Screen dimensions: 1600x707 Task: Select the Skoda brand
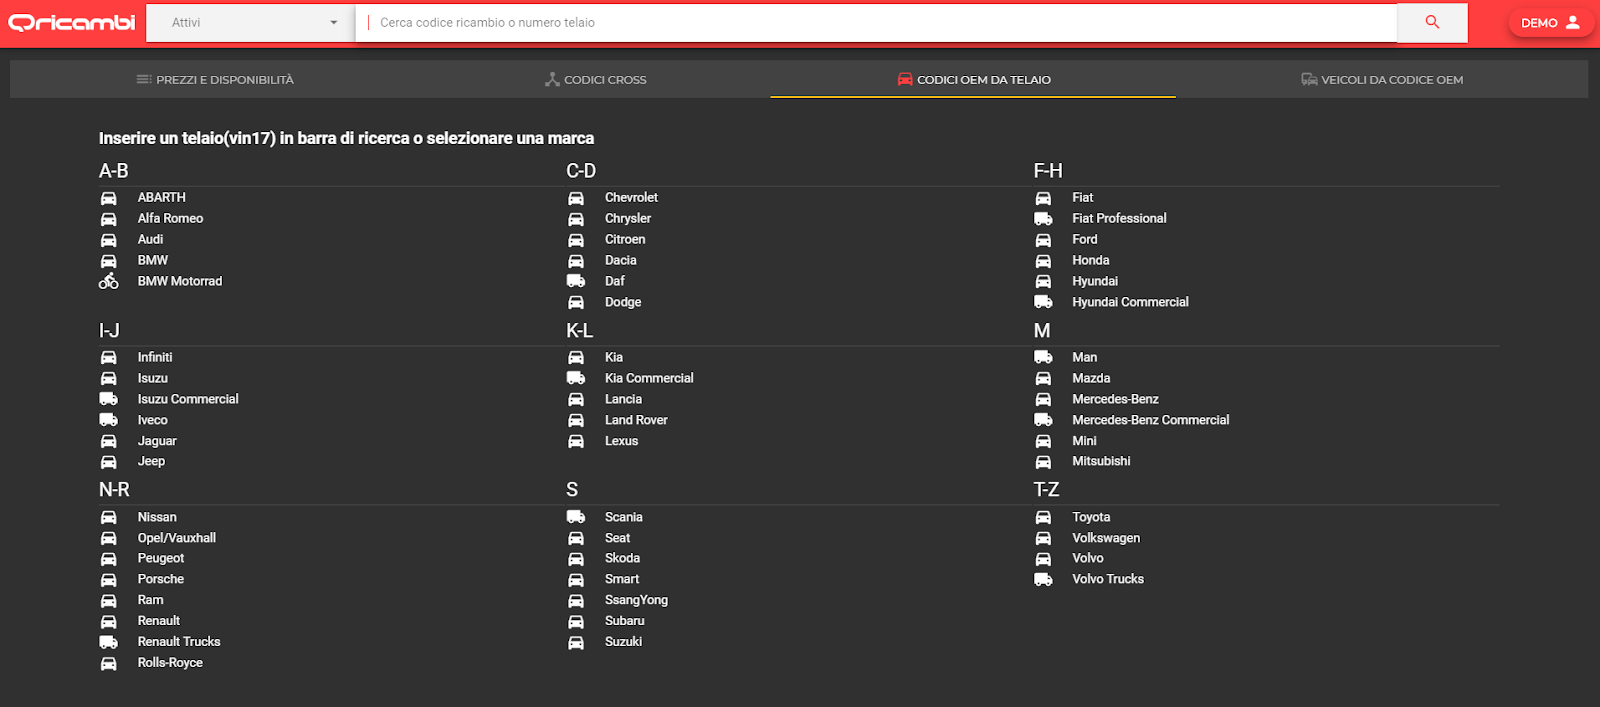(x=622, y=558)
